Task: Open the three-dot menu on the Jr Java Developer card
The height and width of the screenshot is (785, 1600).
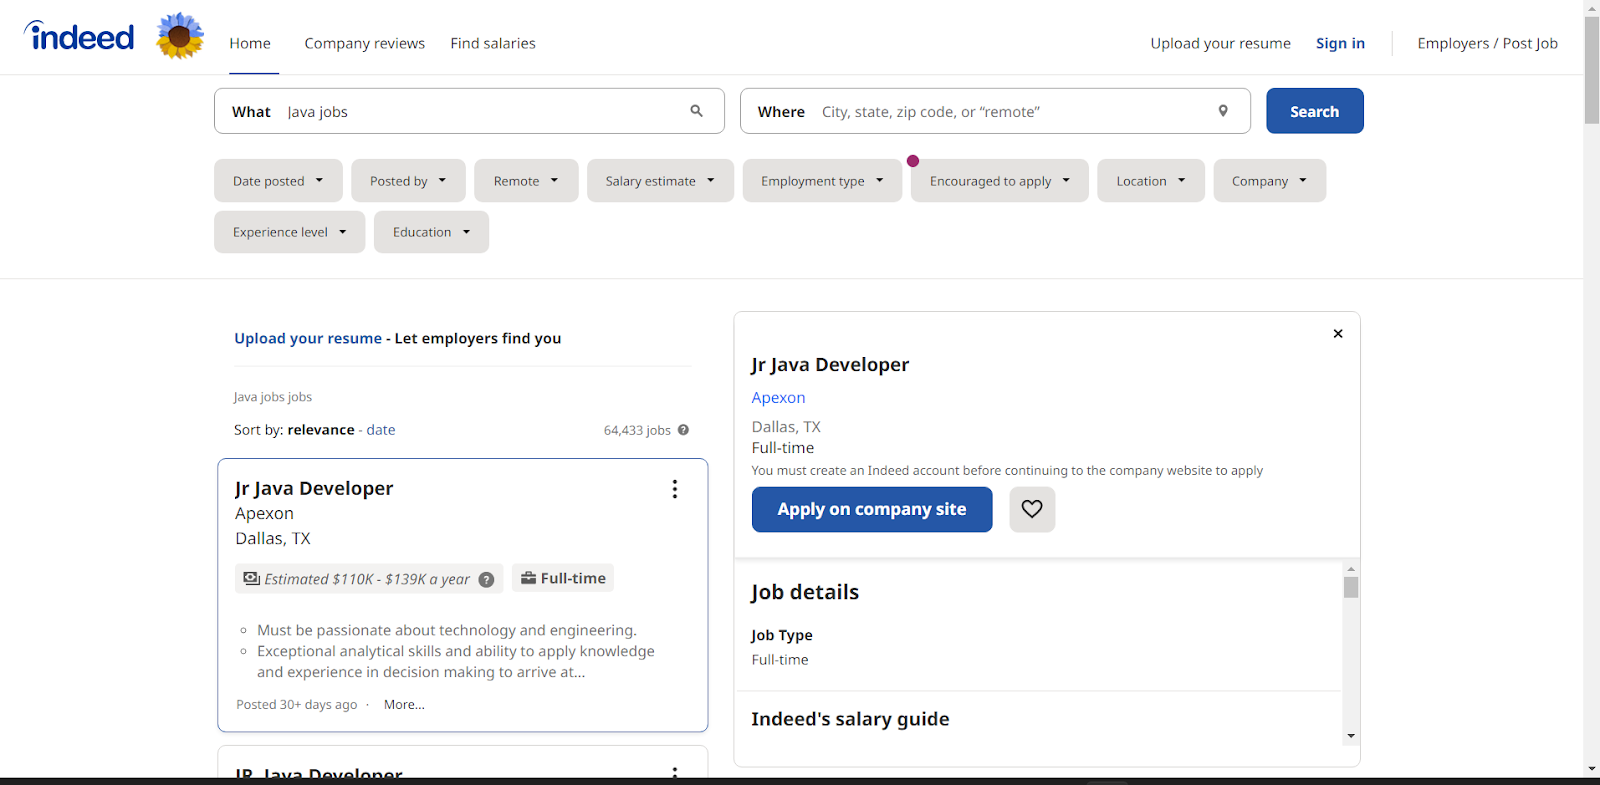Action: [x=675, y=489]
